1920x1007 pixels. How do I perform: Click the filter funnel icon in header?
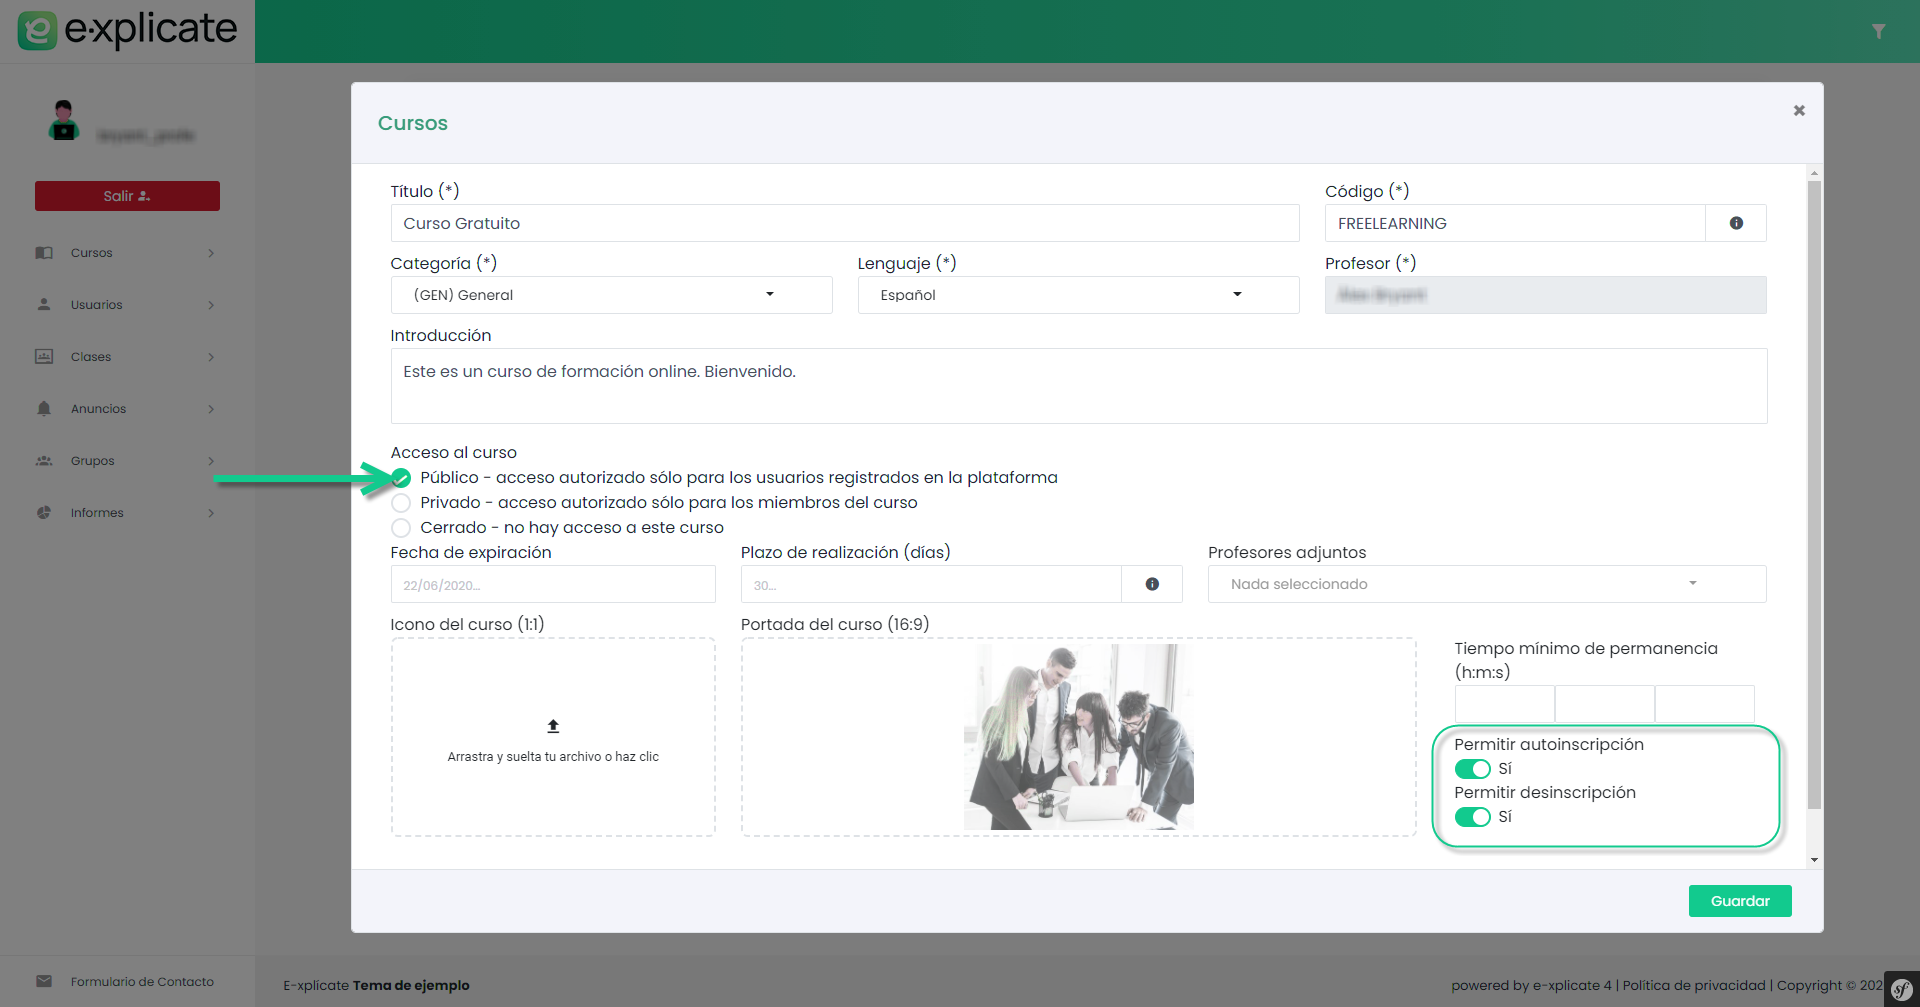tap(1878, 32)
